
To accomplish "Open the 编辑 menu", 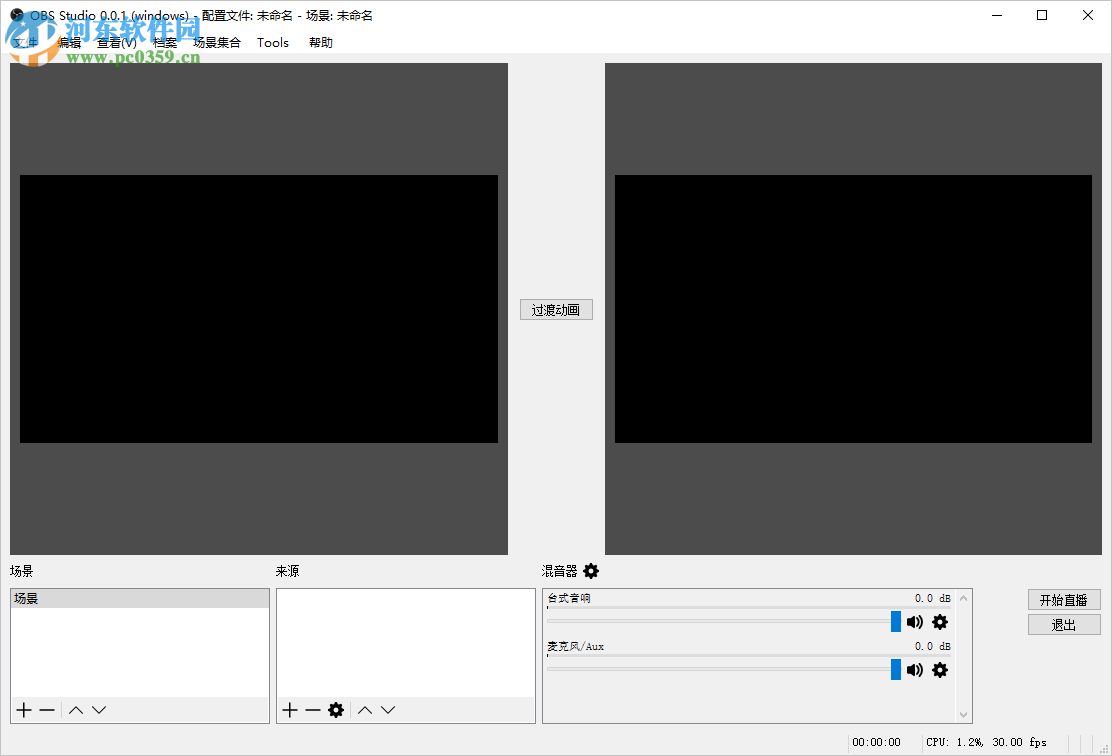I will point(70,43).
